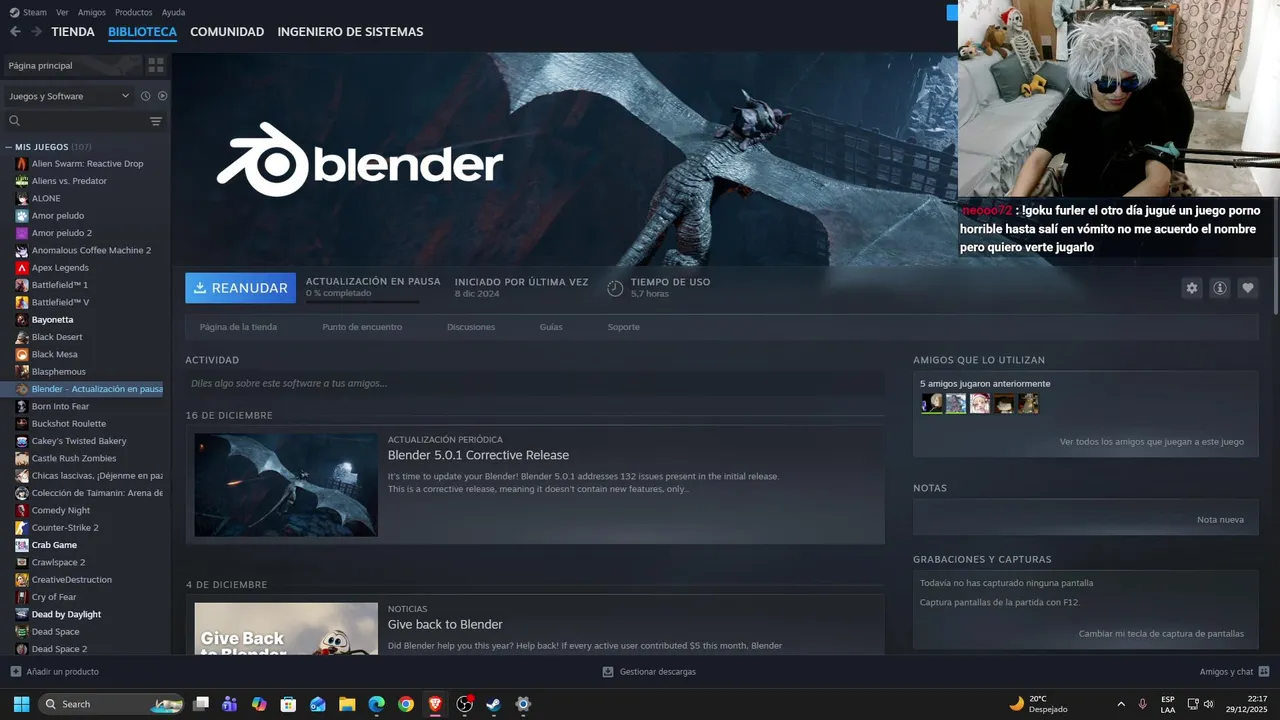
Task: Open the INGENIERO DE SISTEMAS profile tab
Action: click(x=350, y=32)
